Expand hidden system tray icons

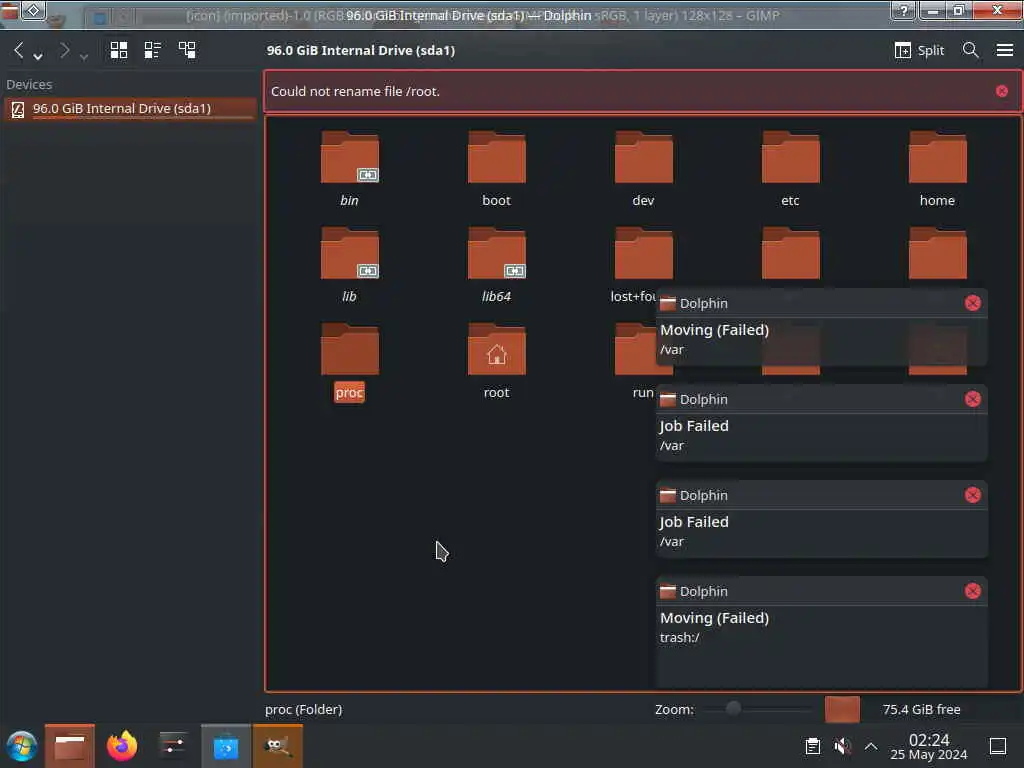[871, 746]
